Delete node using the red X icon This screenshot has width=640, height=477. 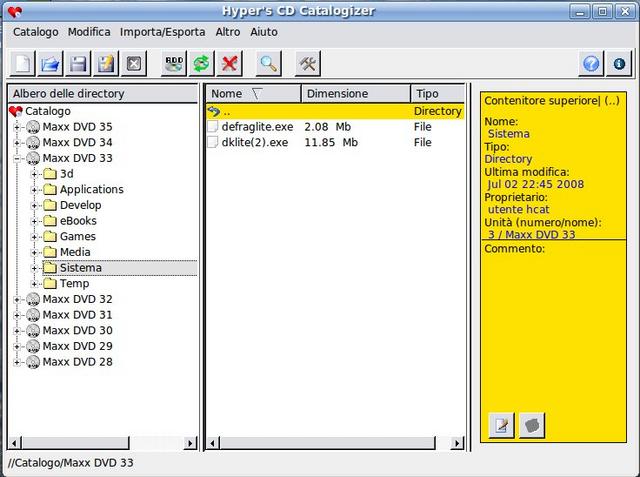[x=229, y=64]
